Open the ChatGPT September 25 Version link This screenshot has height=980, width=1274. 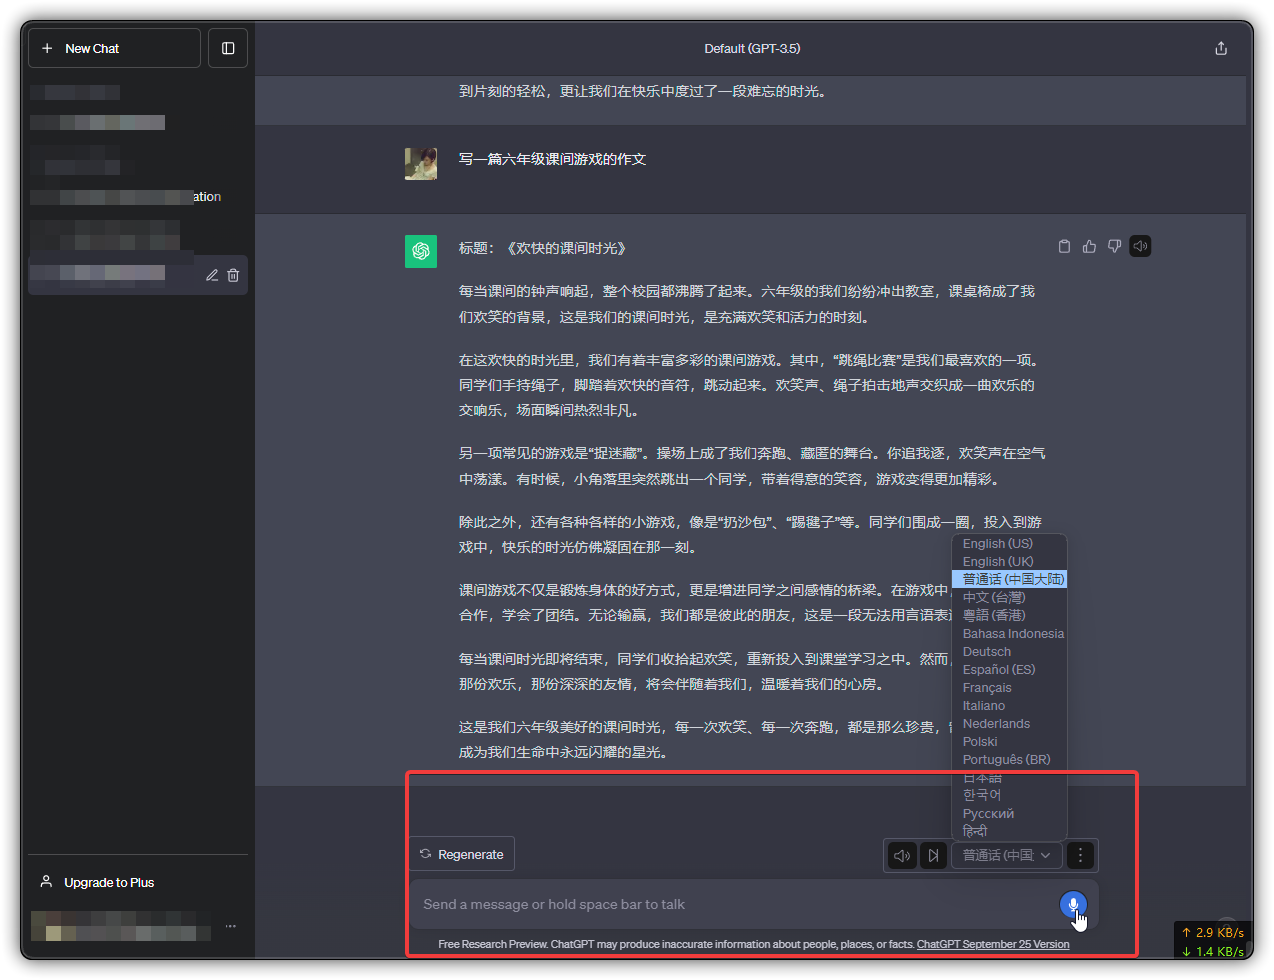click(x=993, y=944)
